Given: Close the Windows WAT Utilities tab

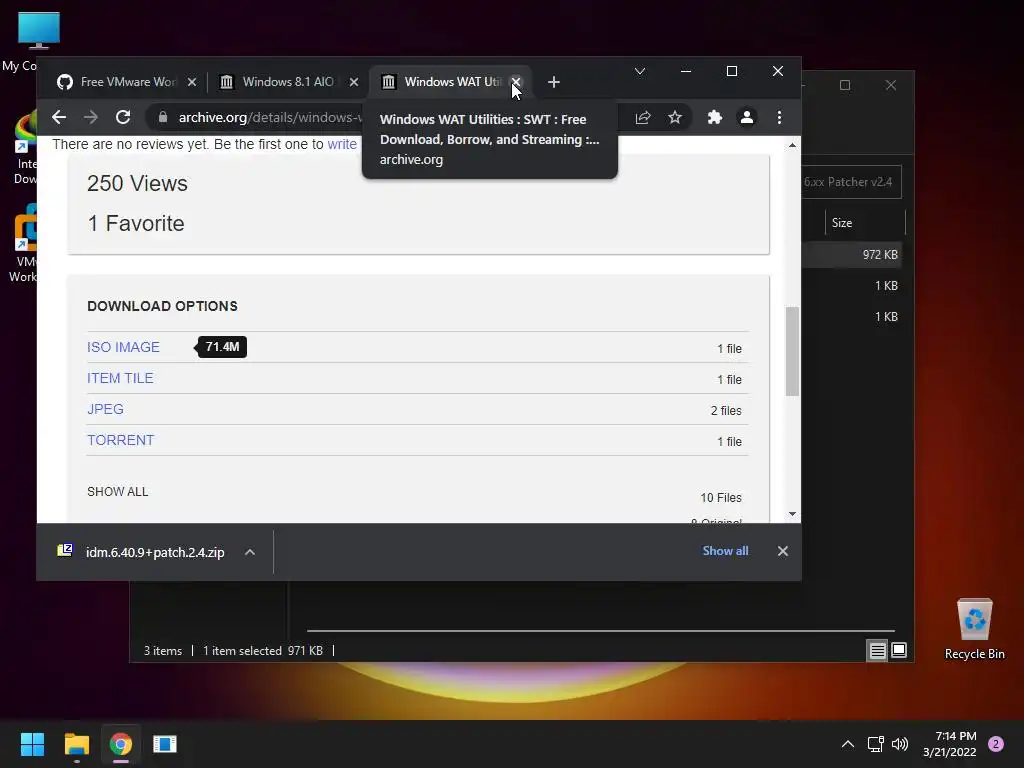Looking at the screenshot, I should (x=516, y=82).
